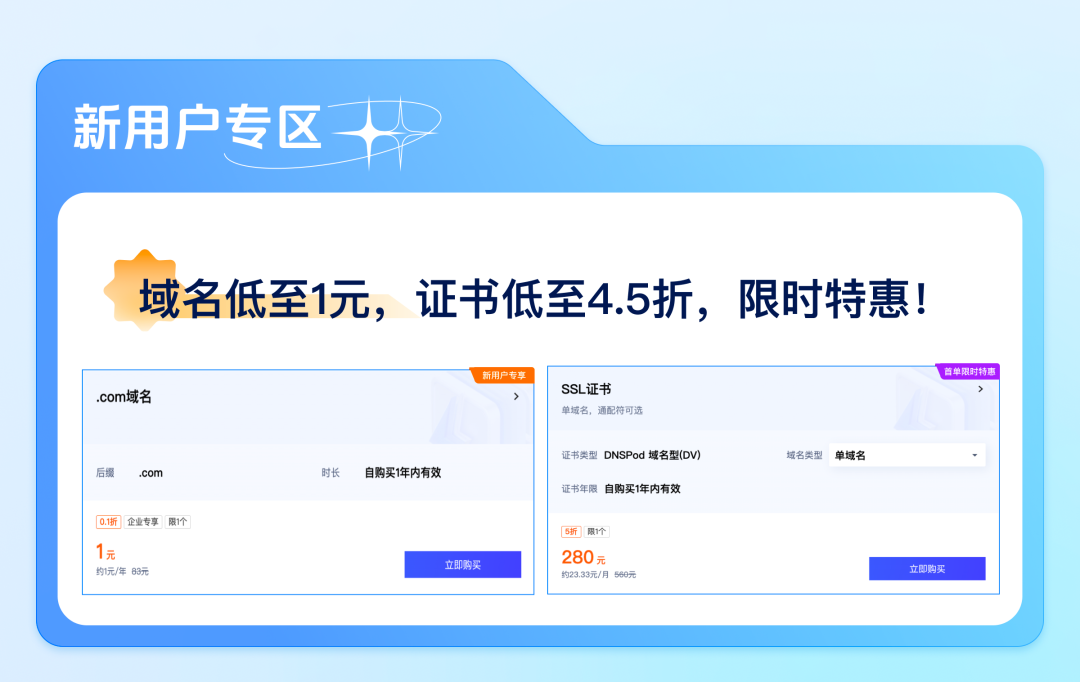
Task: Click the 新用户专享 corner badge
Action: [503, 375]
